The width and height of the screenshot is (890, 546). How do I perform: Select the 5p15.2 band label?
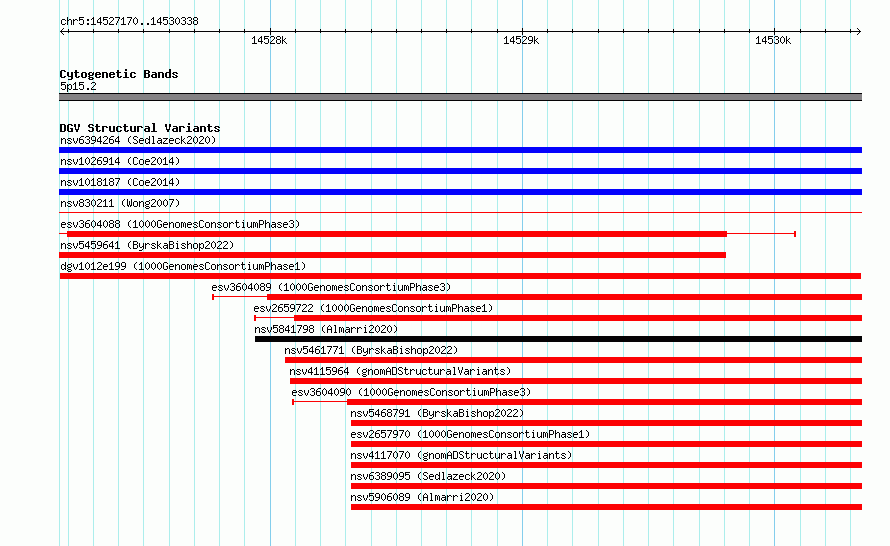point(78,86)
